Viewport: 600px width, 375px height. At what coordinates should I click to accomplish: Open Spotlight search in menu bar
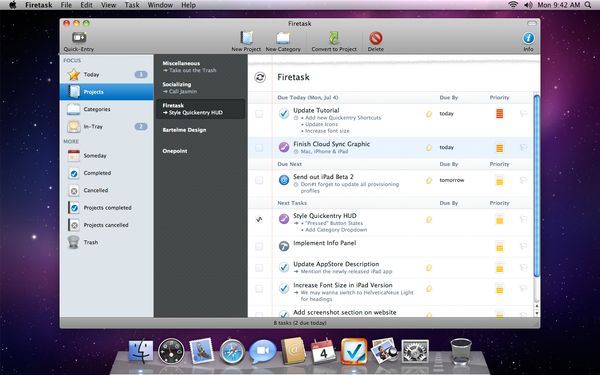[x=588, y=5]
